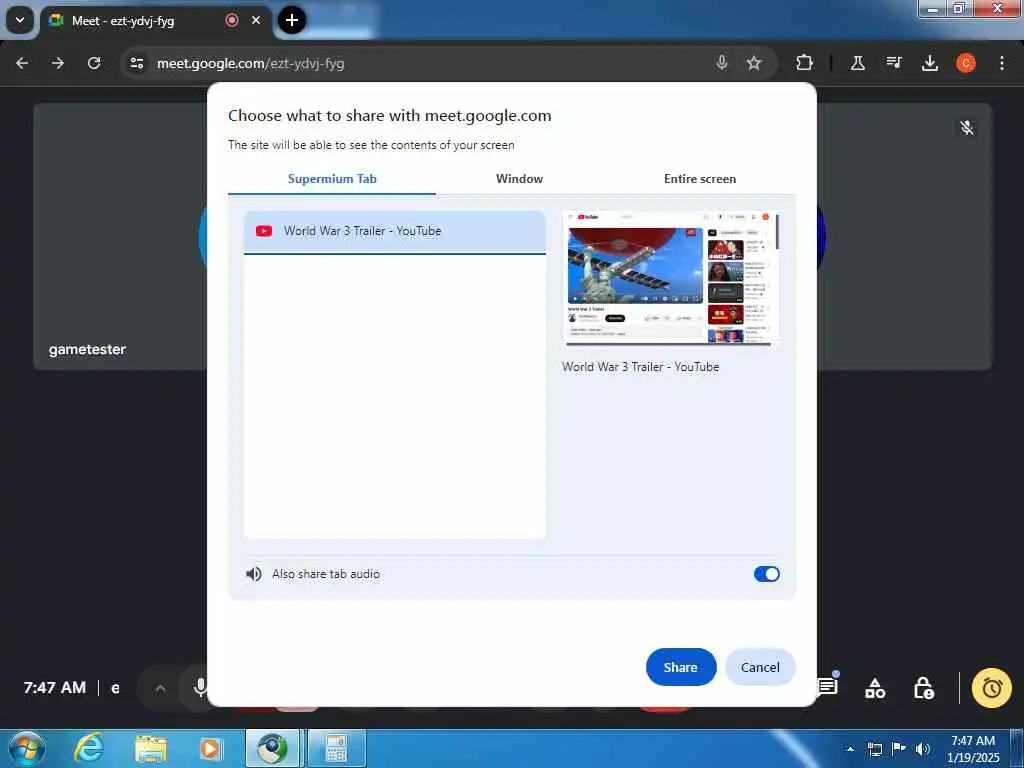The height and width of the screenshot is (768, 1024).
Task: Show hidden system tray icons
Action: (850, 748)
